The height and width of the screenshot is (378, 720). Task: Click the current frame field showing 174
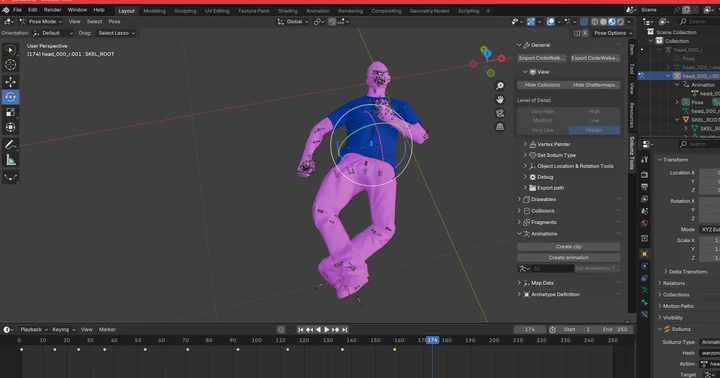pyautogui.click(x=529, y=329)
